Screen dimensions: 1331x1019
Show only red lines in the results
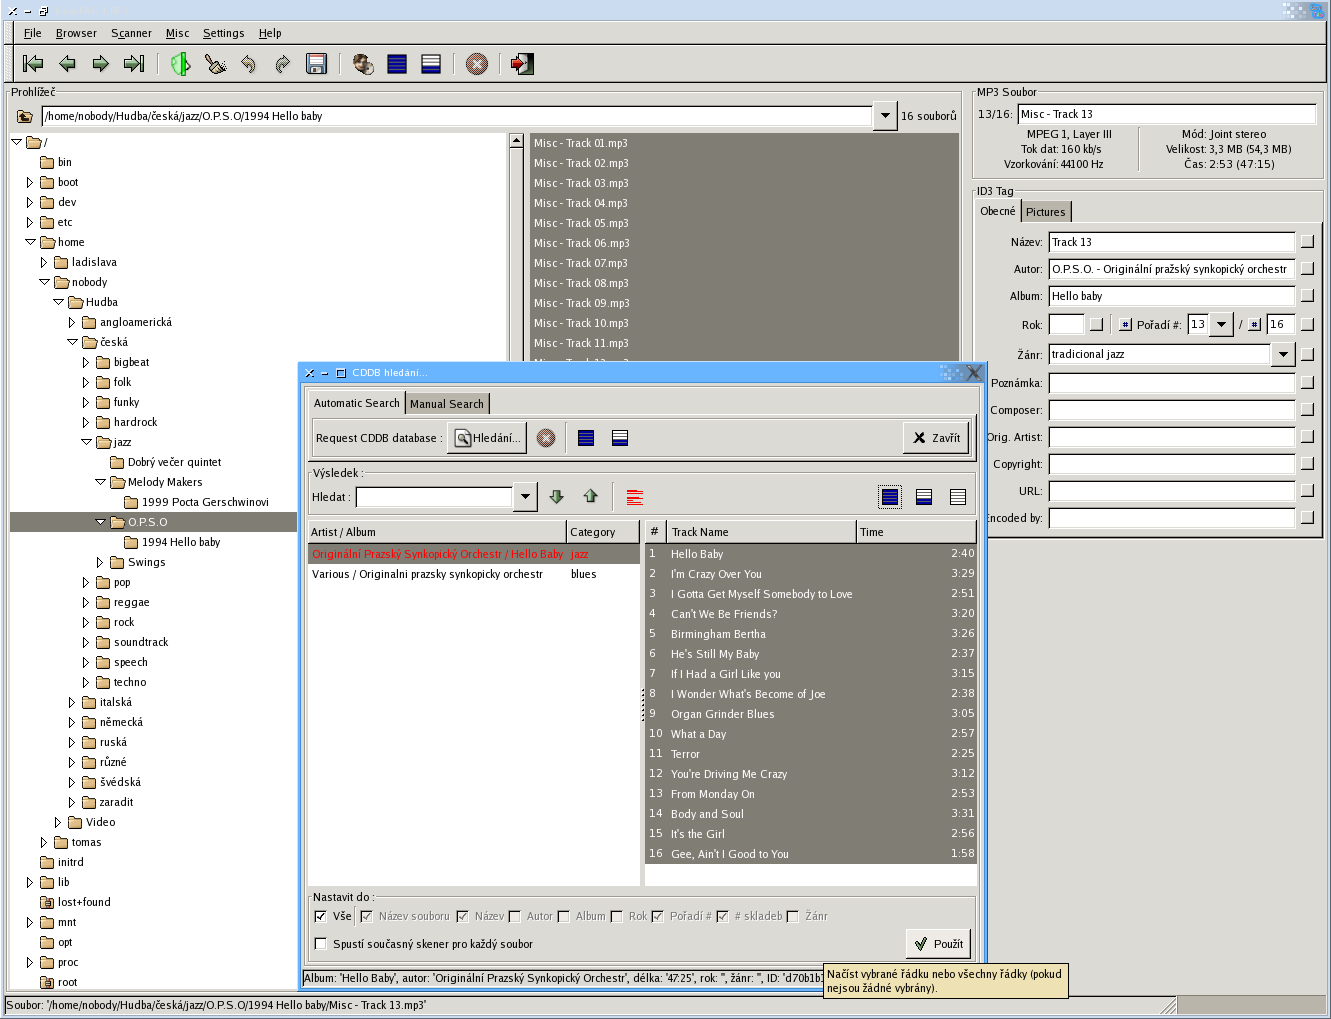tap(634, 497)
